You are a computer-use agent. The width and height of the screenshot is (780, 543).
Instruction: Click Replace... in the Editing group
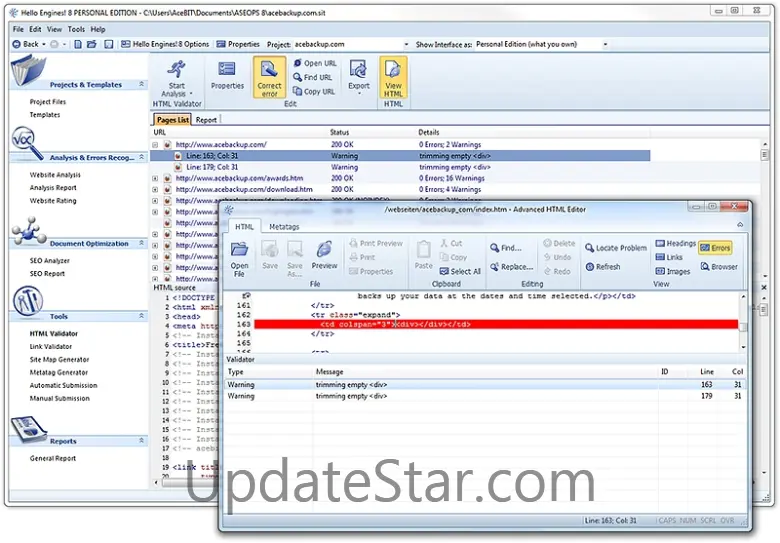(511, 267)
